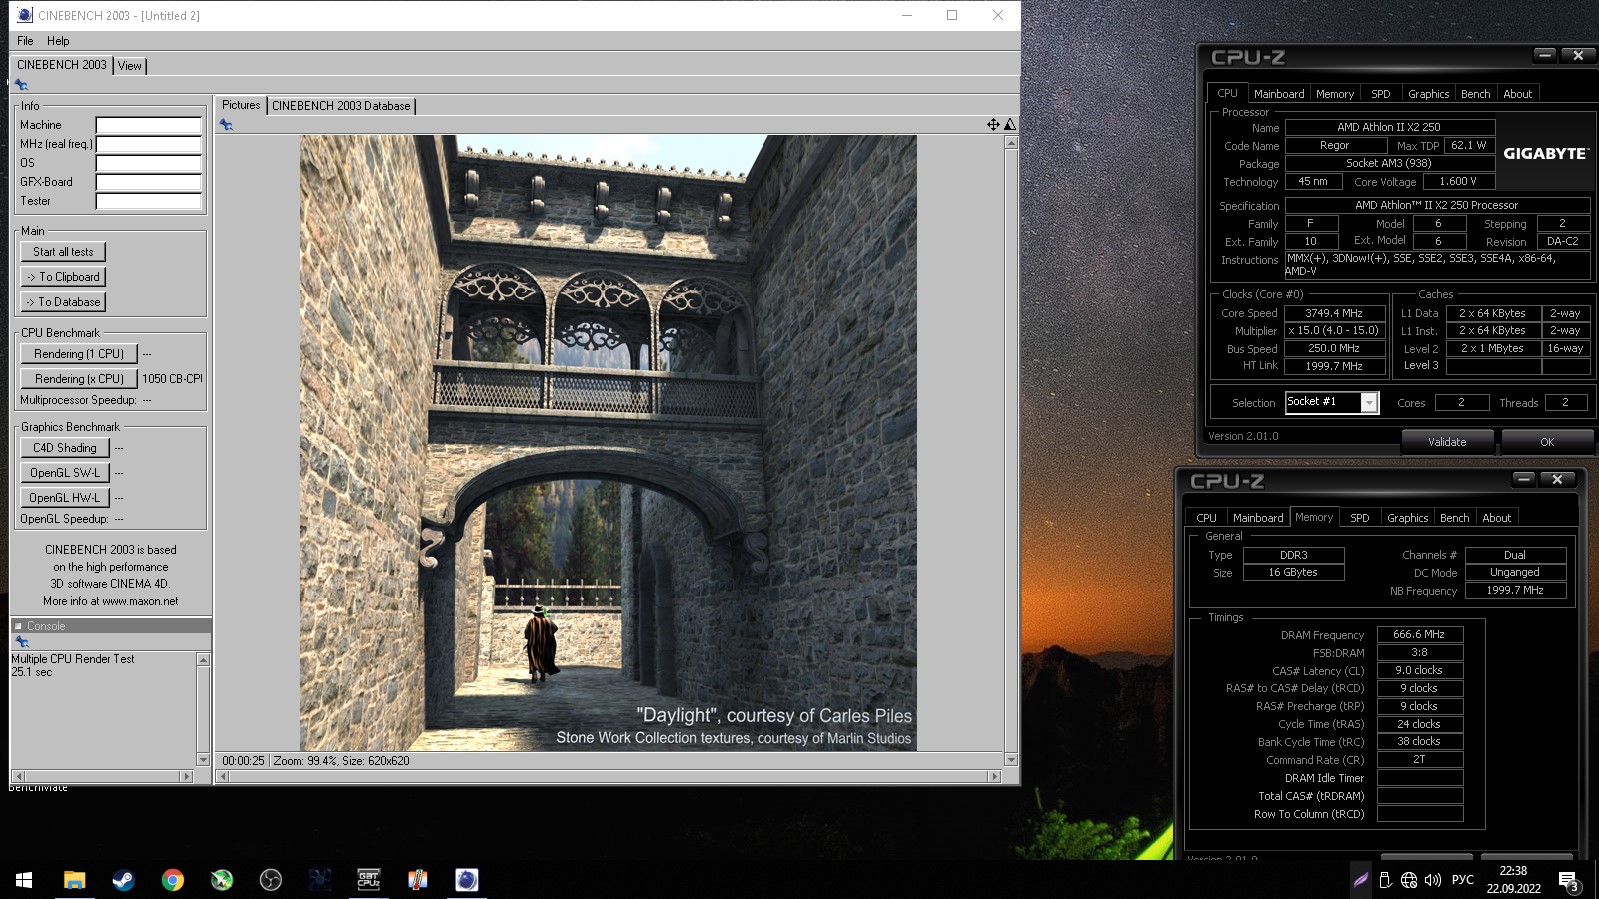Switch to the View tab in CINEBENCH
The width and height of the screenshot is (1599, 899).
(130, 66)
